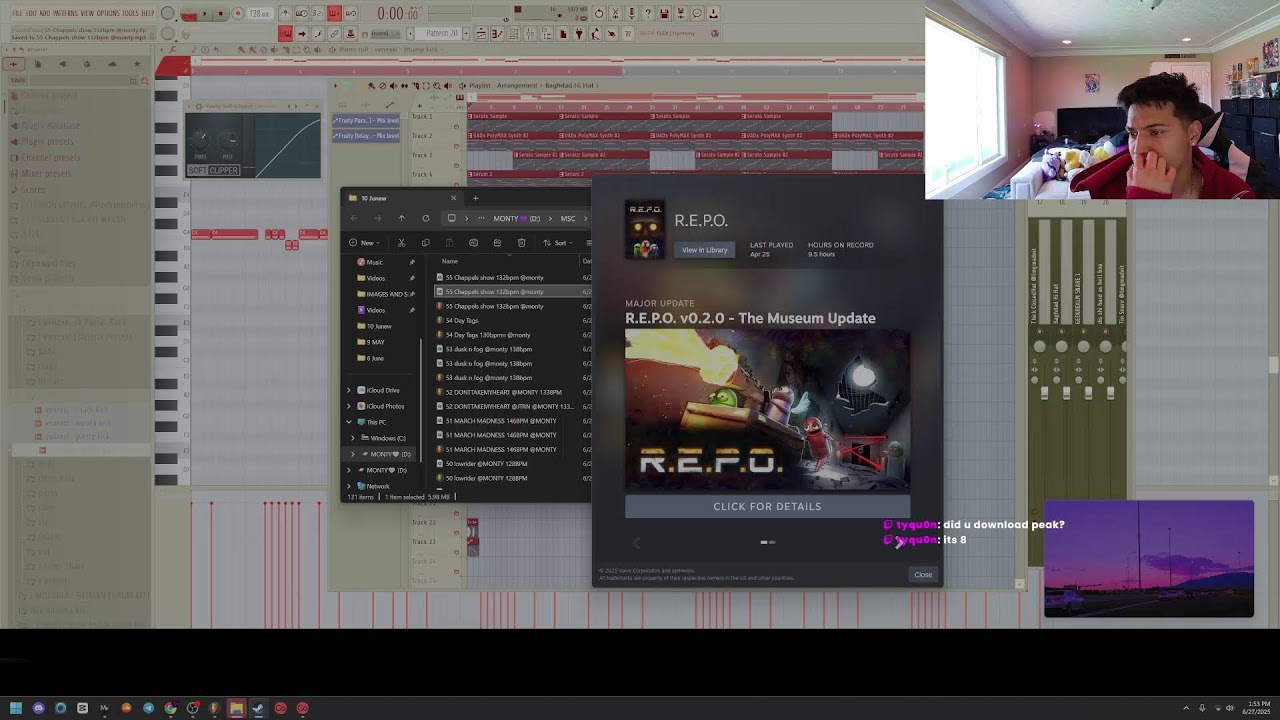The height and width of the screenshot is (720, 1280).
Task: Select the 54 Day Tags file
Action: pos(462,321)
